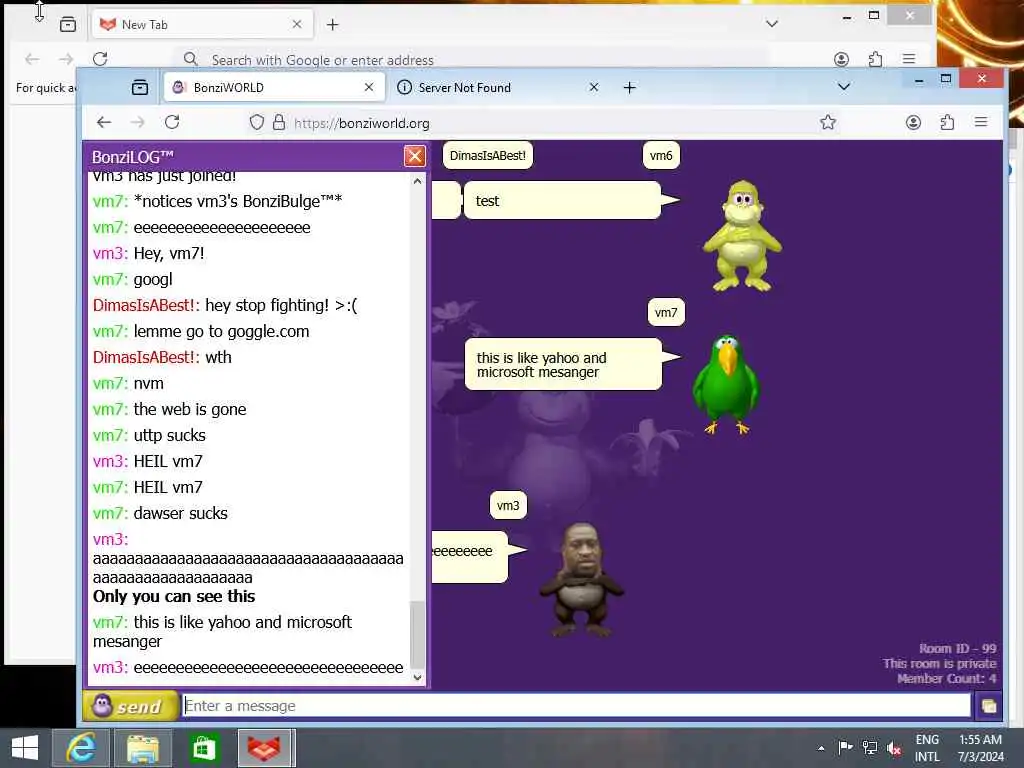
Task: Click the forward arrow in BonziWORLD window
Action: 137,122
